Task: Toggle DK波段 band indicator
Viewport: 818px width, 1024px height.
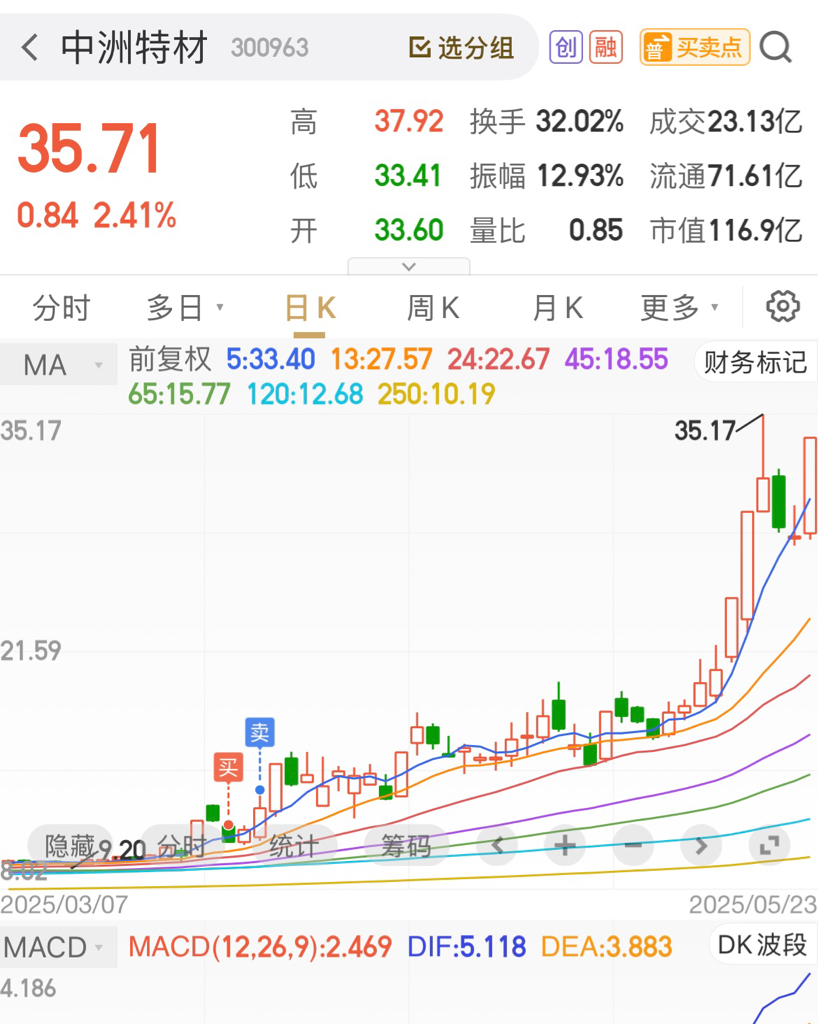Action: click(x=763, y=944)
